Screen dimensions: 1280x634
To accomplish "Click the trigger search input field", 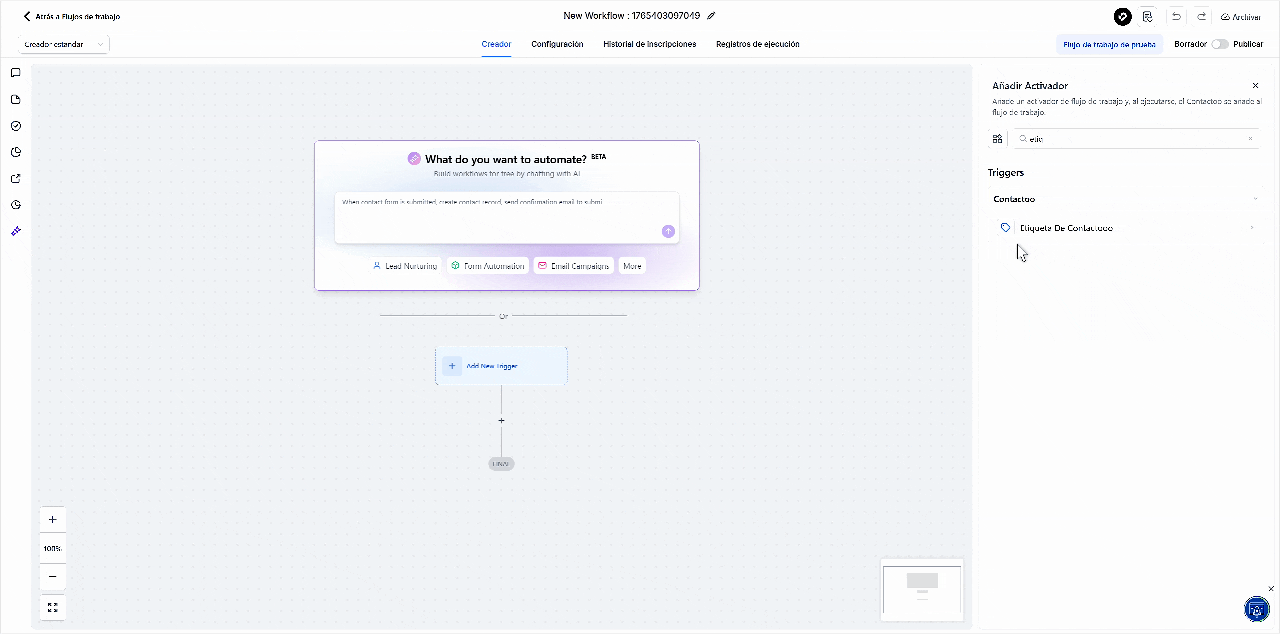I will click(x=1135, y=139).
